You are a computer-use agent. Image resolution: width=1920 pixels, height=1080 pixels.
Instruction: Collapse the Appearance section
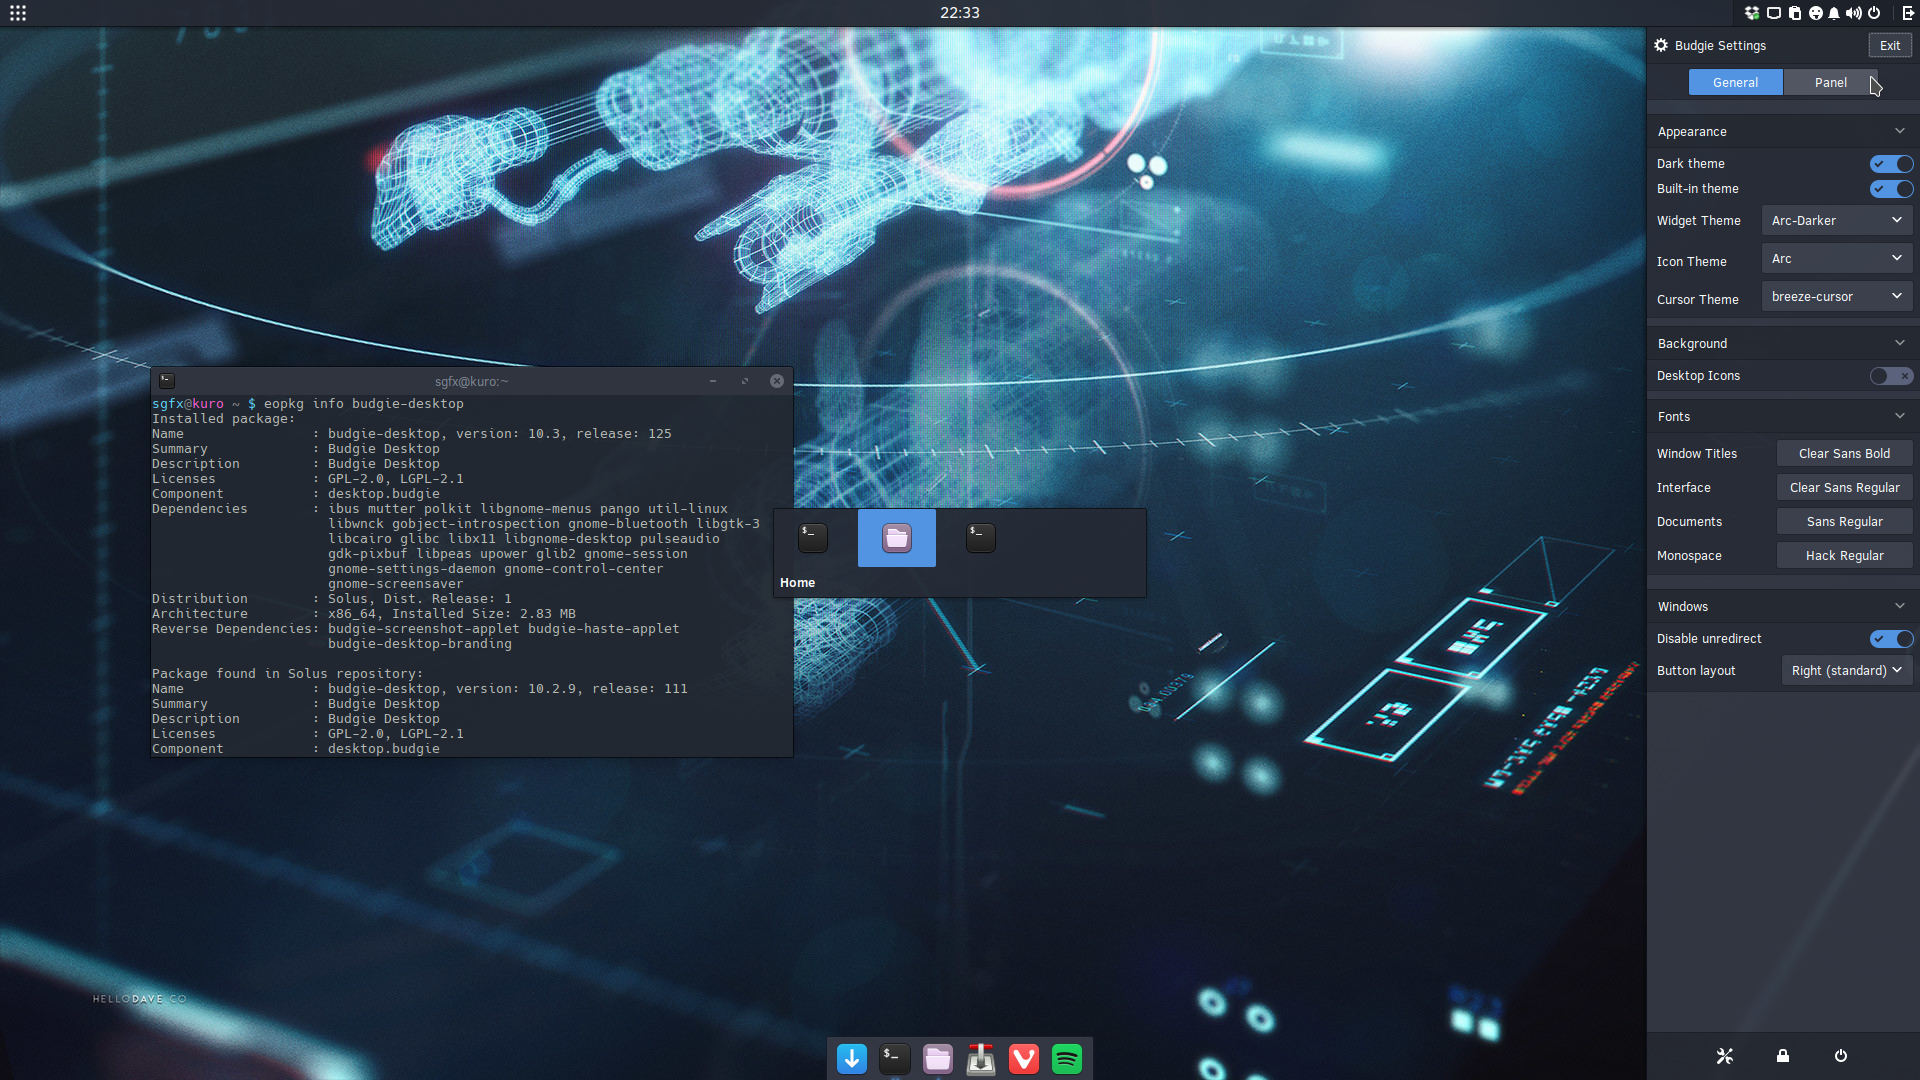(x=1899, y=131)
